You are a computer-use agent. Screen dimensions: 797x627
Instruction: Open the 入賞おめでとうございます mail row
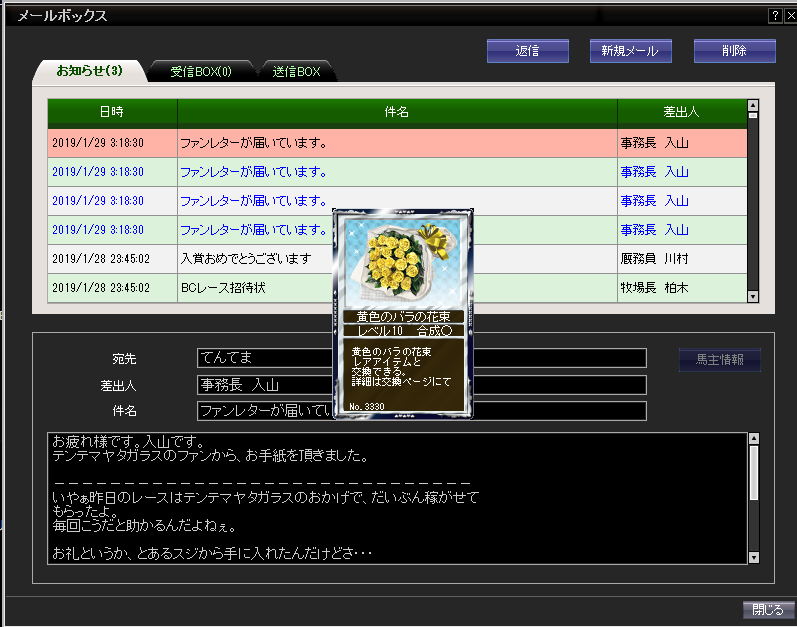pyautogui.click(x=245, y=259)
